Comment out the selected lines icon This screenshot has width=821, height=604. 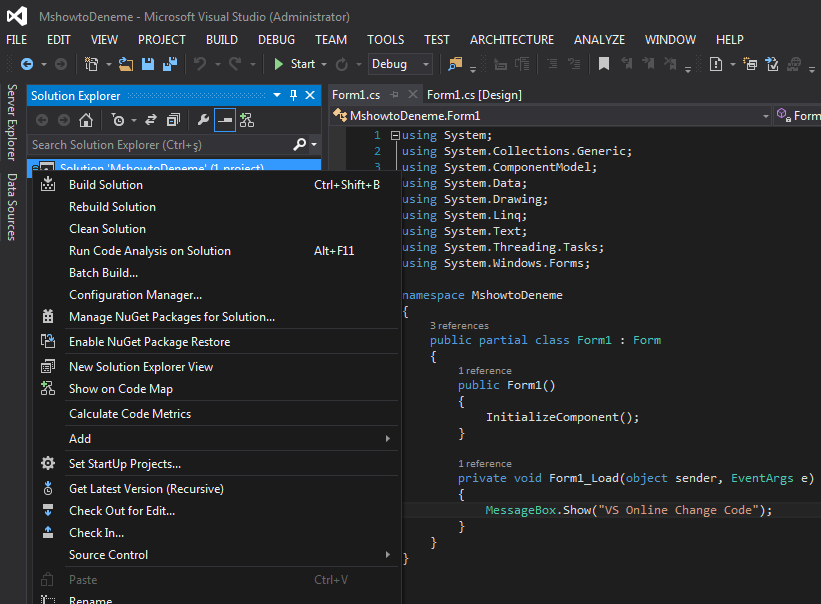coord(552,64)
